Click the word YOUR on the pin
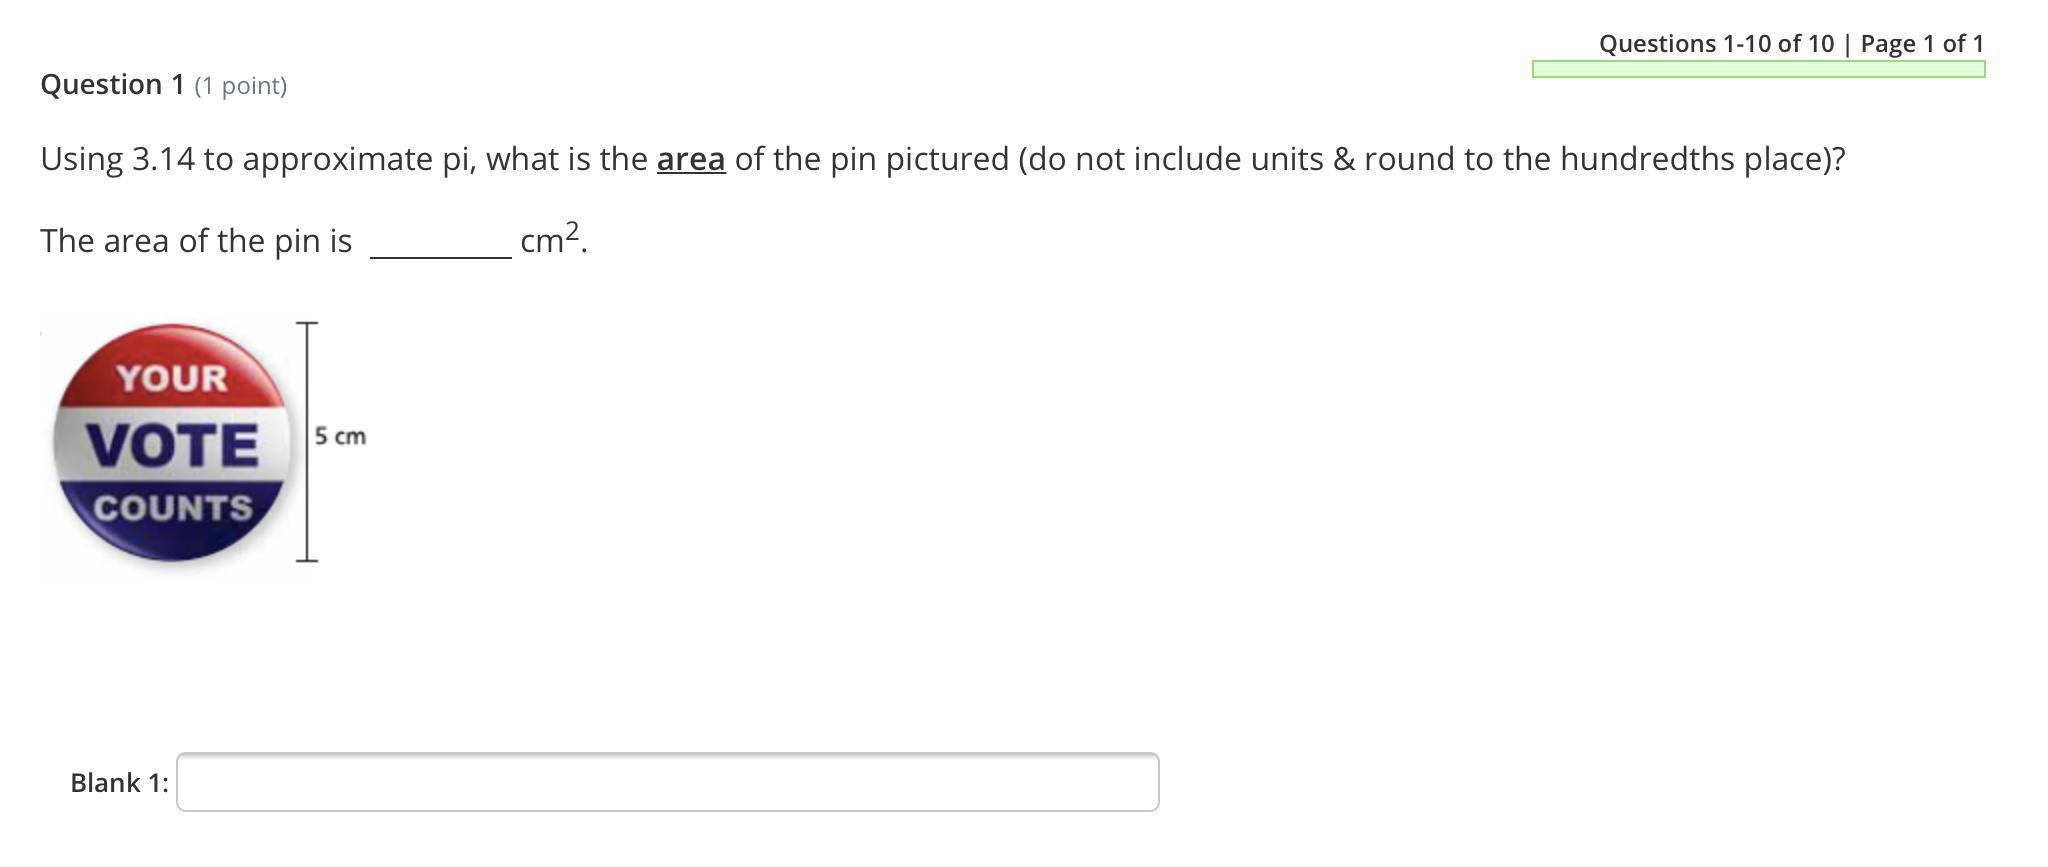Viewport: 2048px width, 867px height. click(x=172, y=378)
